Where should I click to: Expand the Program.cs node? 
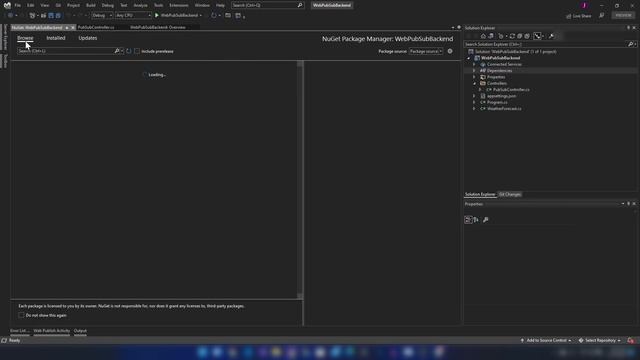pos(474,102)
